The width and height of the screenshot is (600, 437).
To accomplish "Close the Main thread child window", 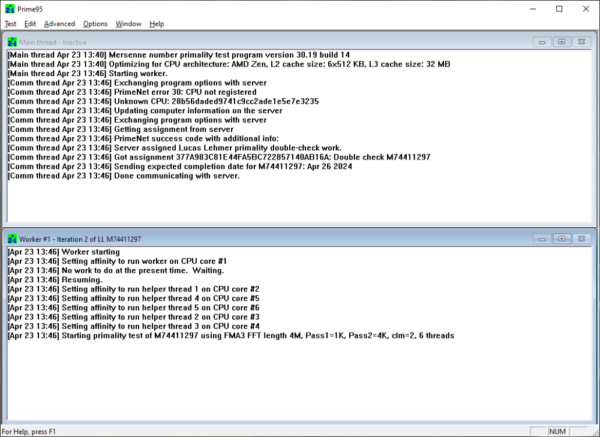I will [581, 42].
